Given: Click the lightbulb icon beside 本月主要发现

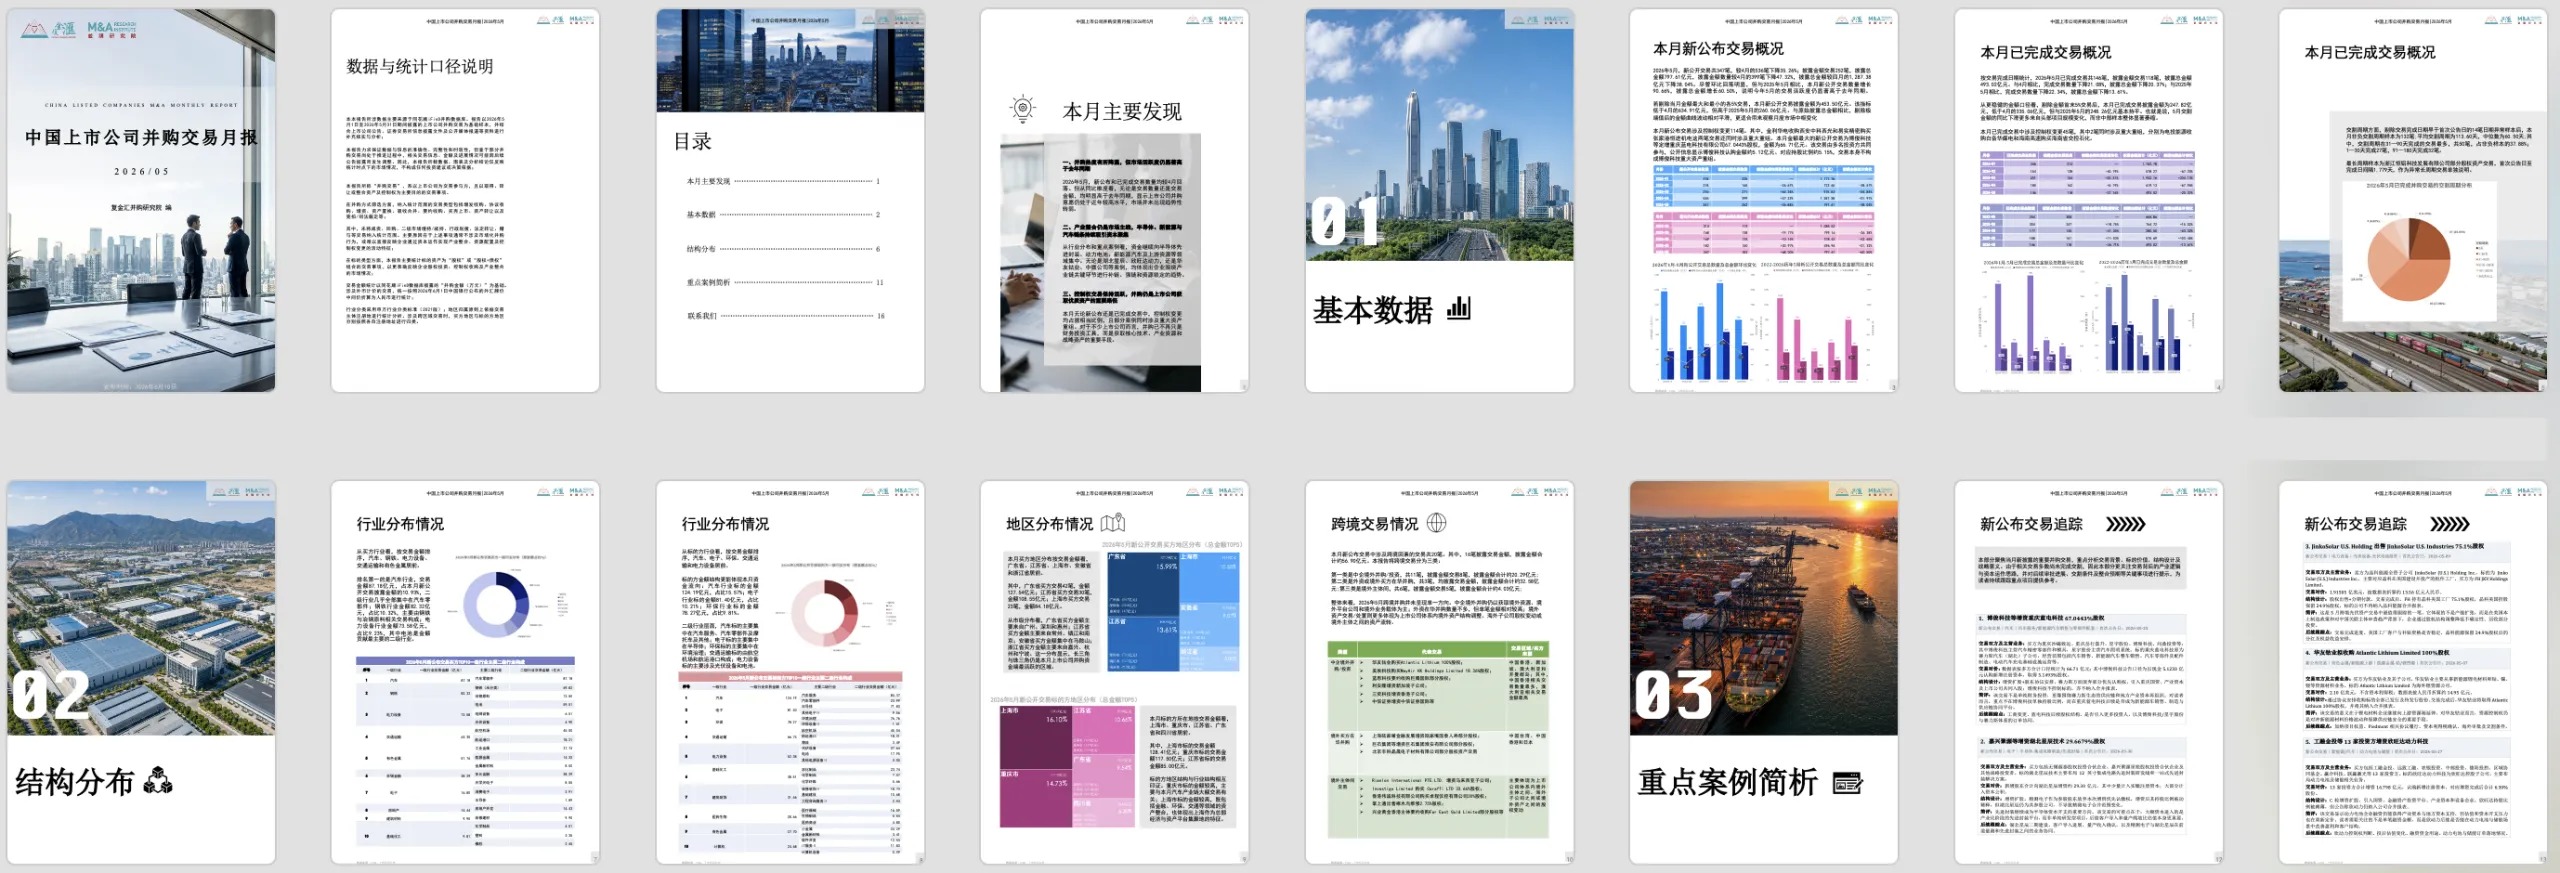Looking at the screenshot, I should [x=1023, y=109].
